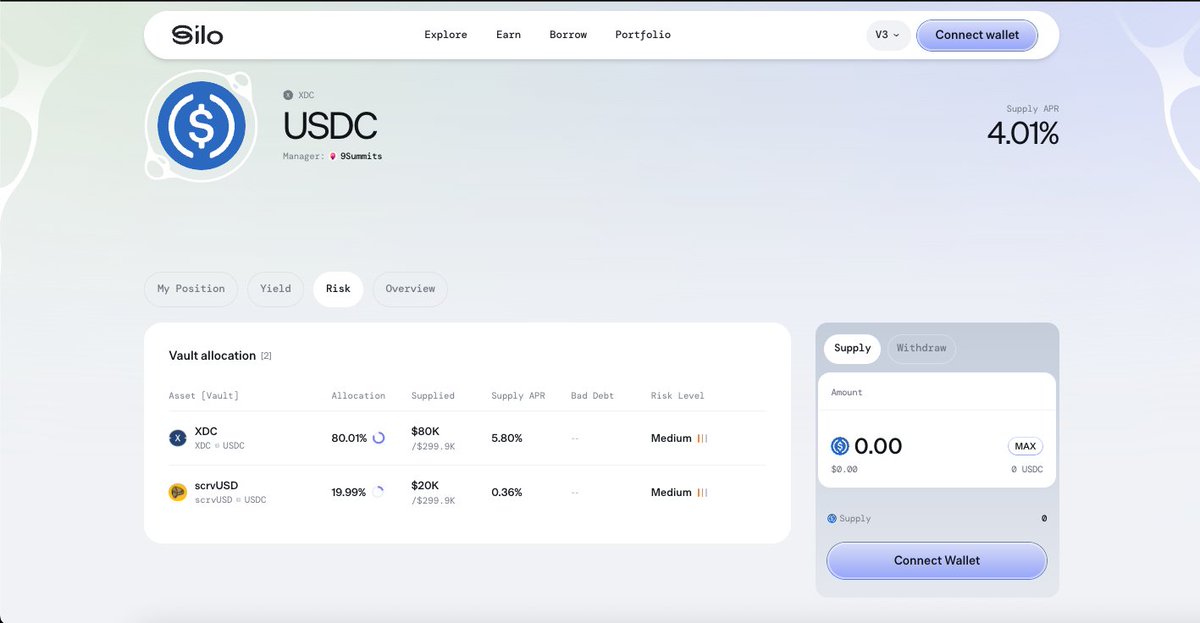Switch to the Yield tab

[276, 289]
